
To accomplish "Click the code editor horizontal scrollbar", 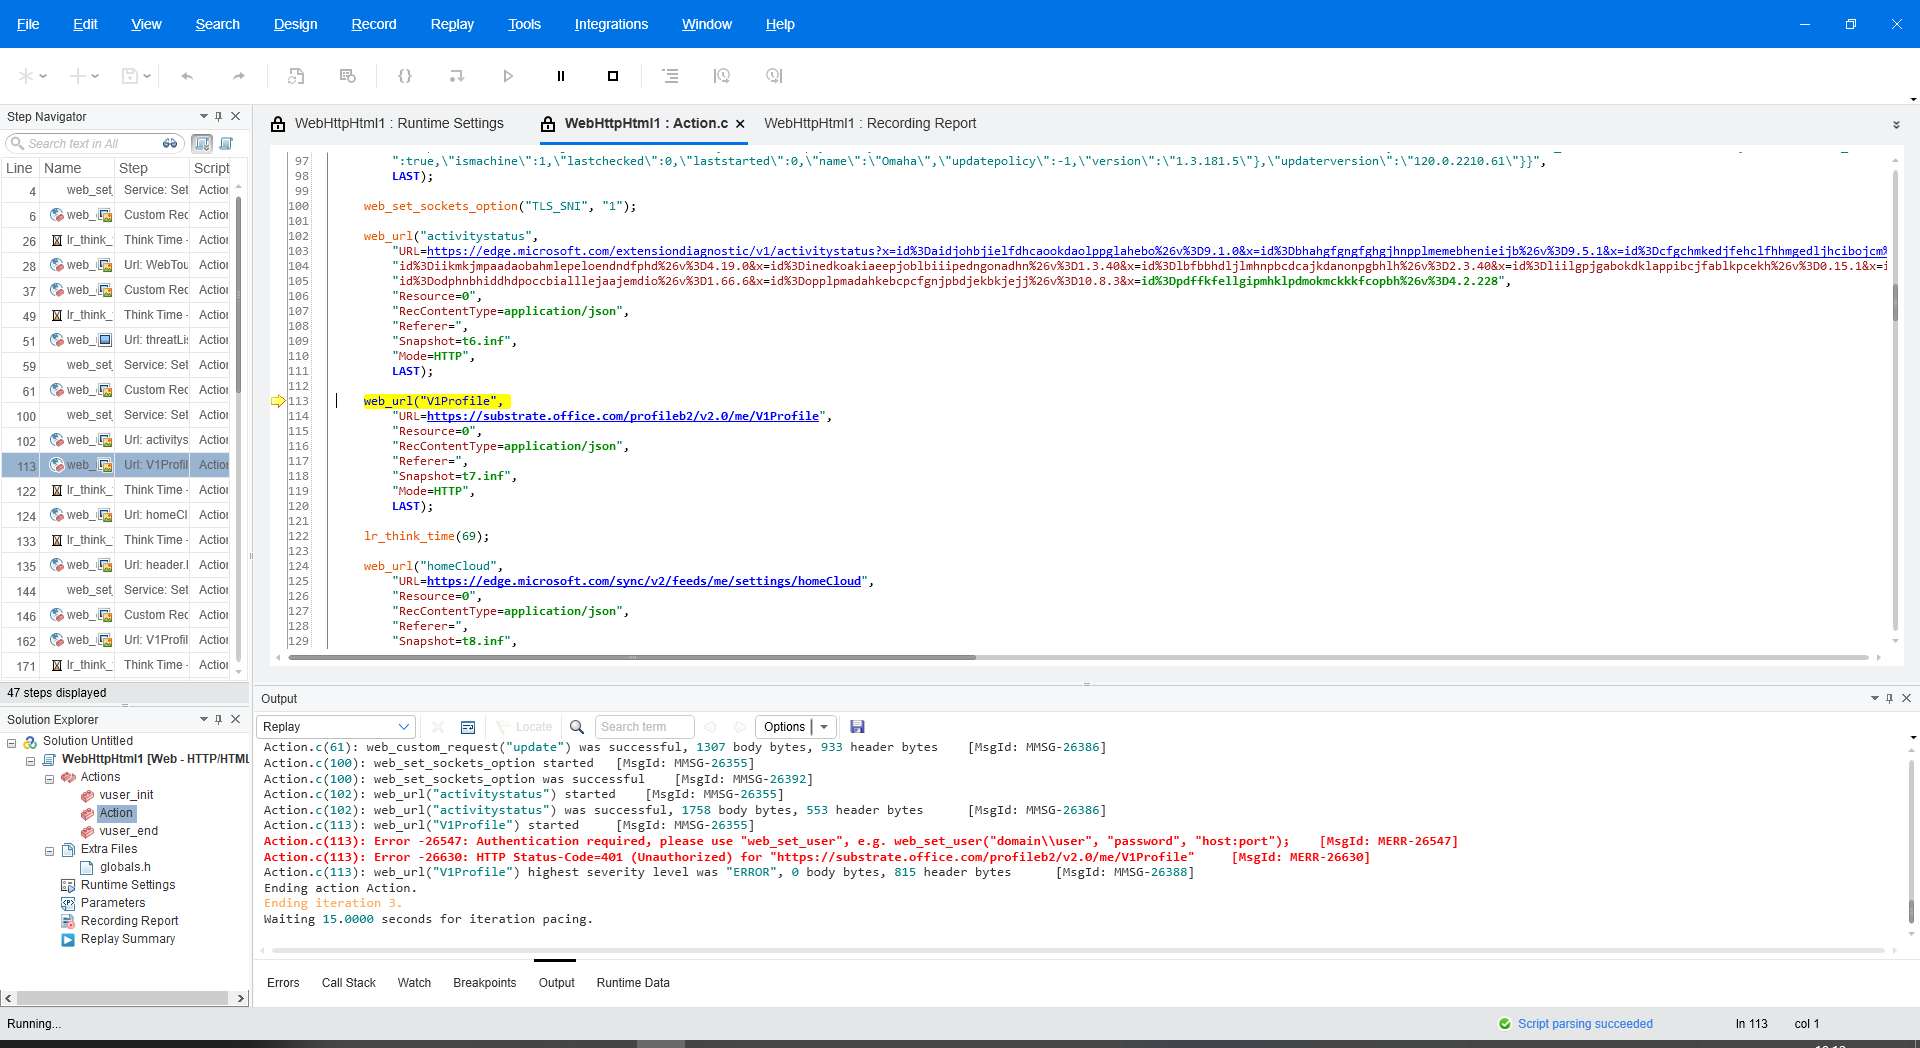I will click(x=632, y=658).
